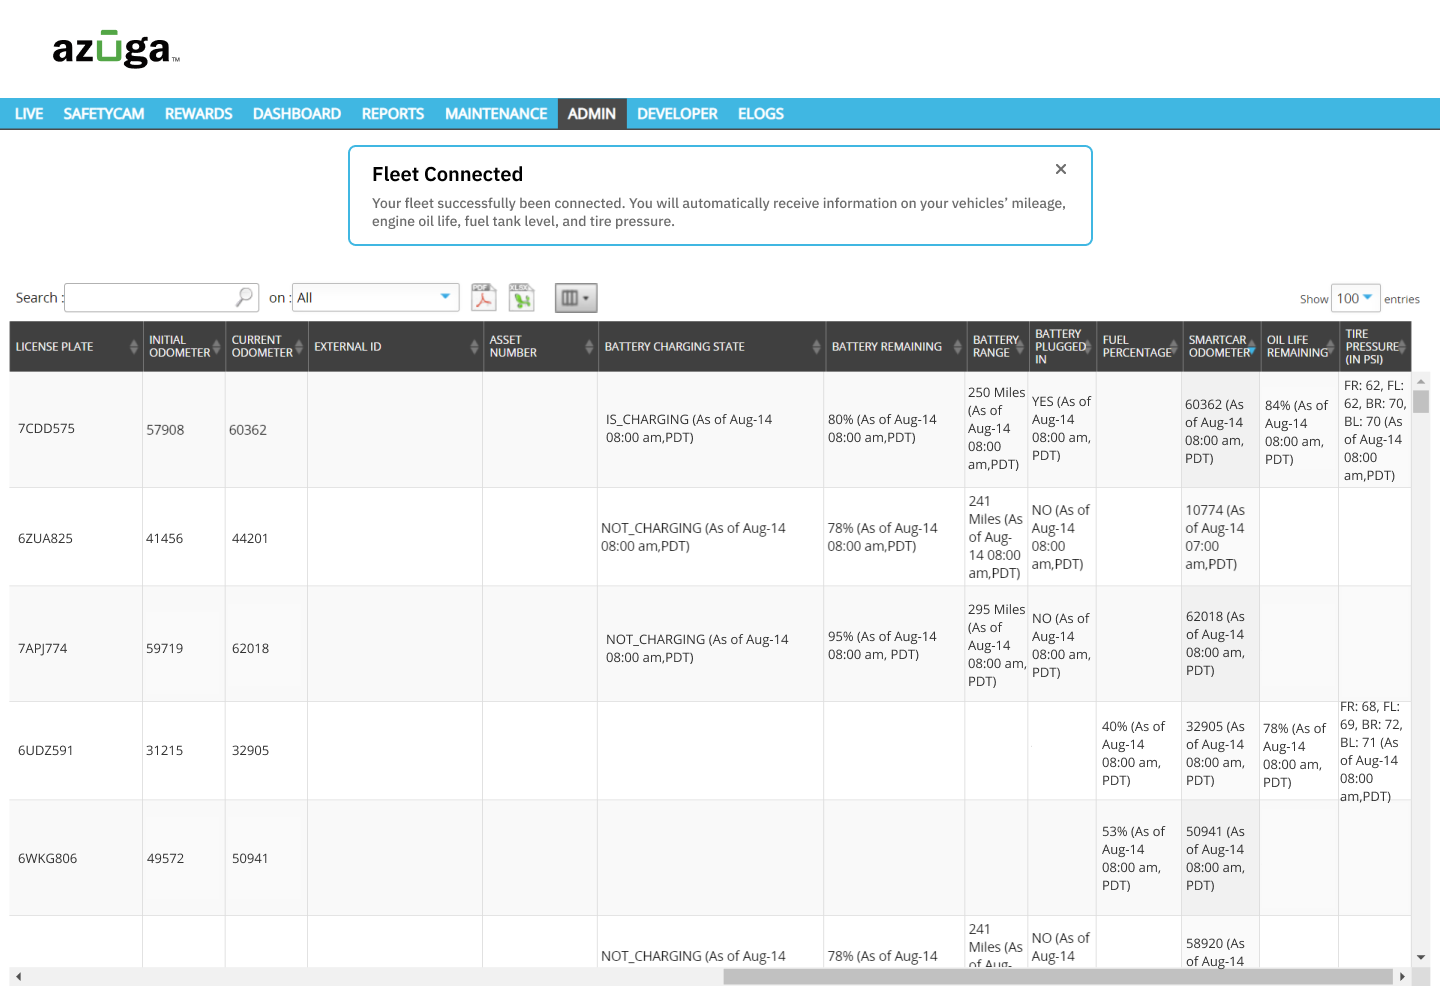Viewport: 1440px width, 1000px height.
Task: Click the Azuga logo
Action: [x=113, y=48]
